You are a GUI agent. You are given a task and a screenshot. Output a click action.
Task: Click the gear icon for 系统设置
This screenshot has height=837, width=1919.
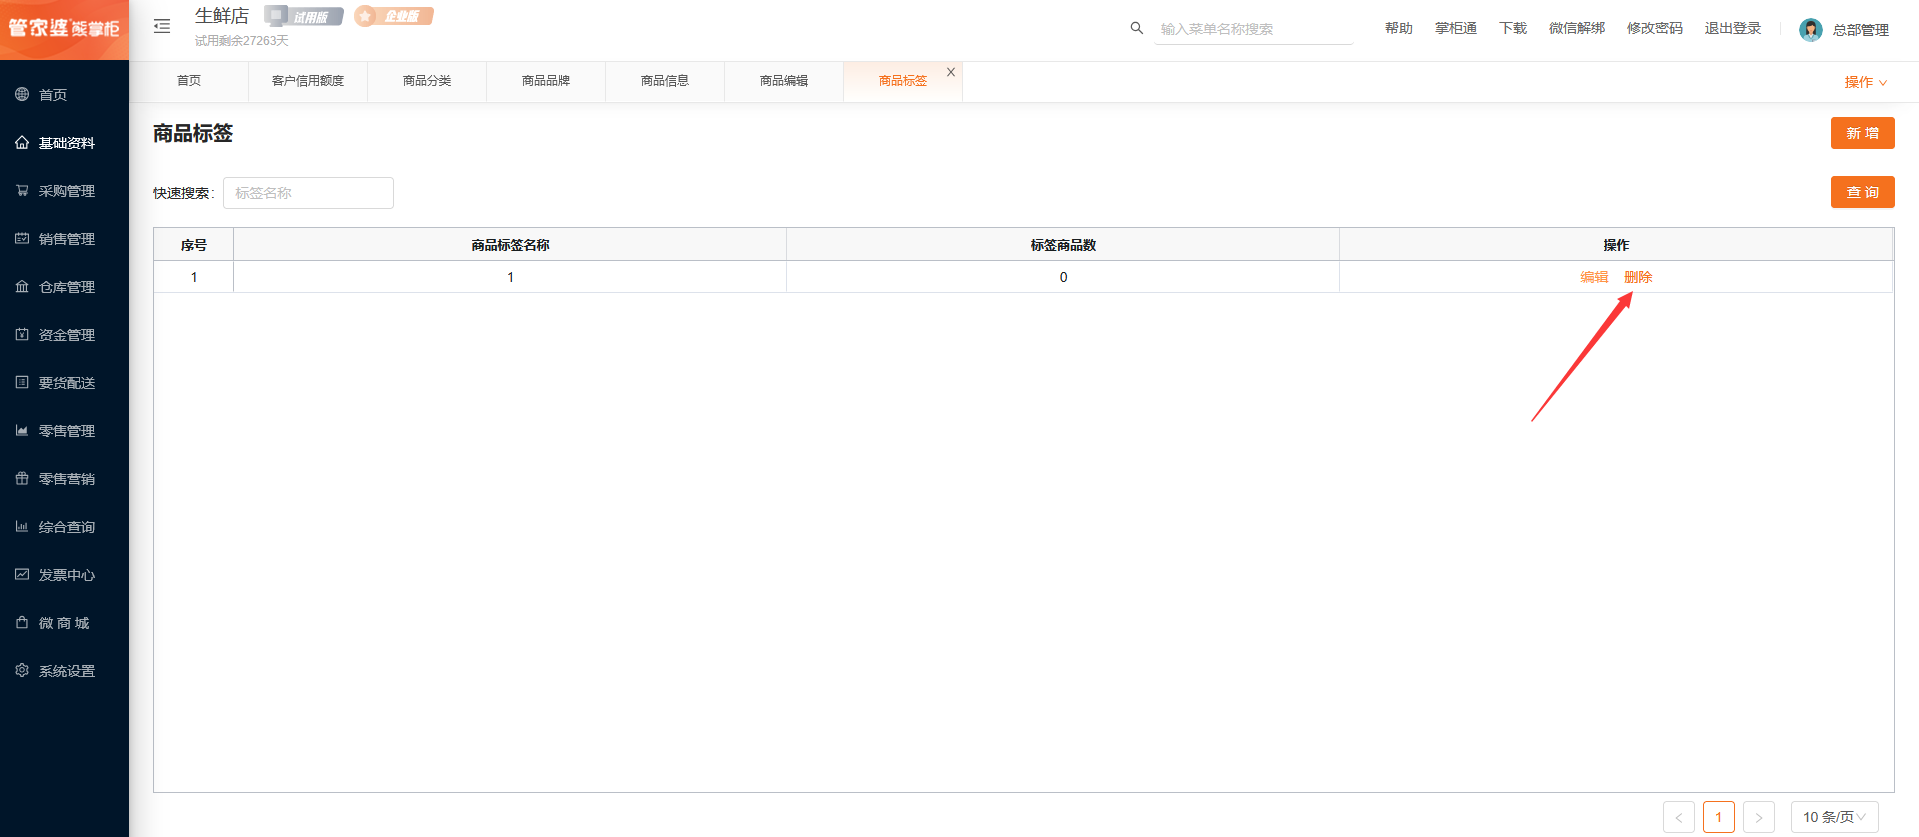tap(22, 670)
